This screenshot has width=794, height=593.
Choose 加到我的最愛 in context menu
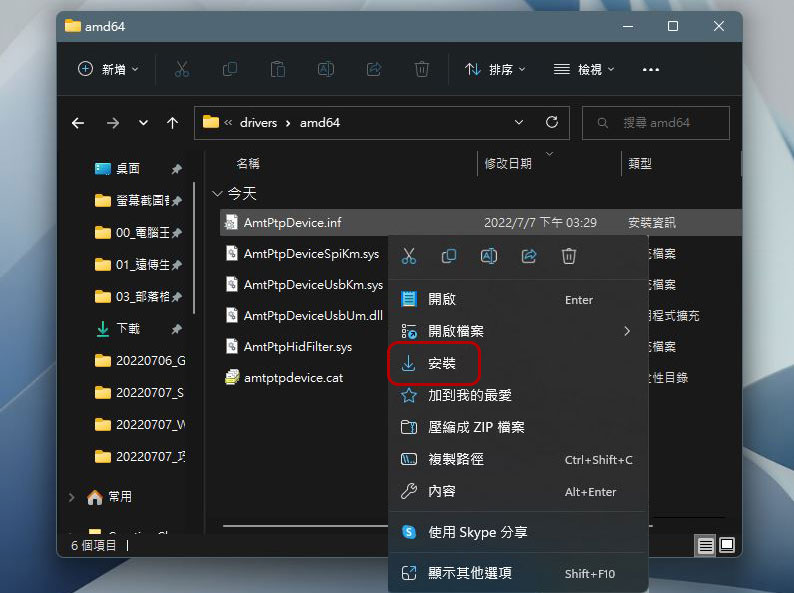(519, 395)
